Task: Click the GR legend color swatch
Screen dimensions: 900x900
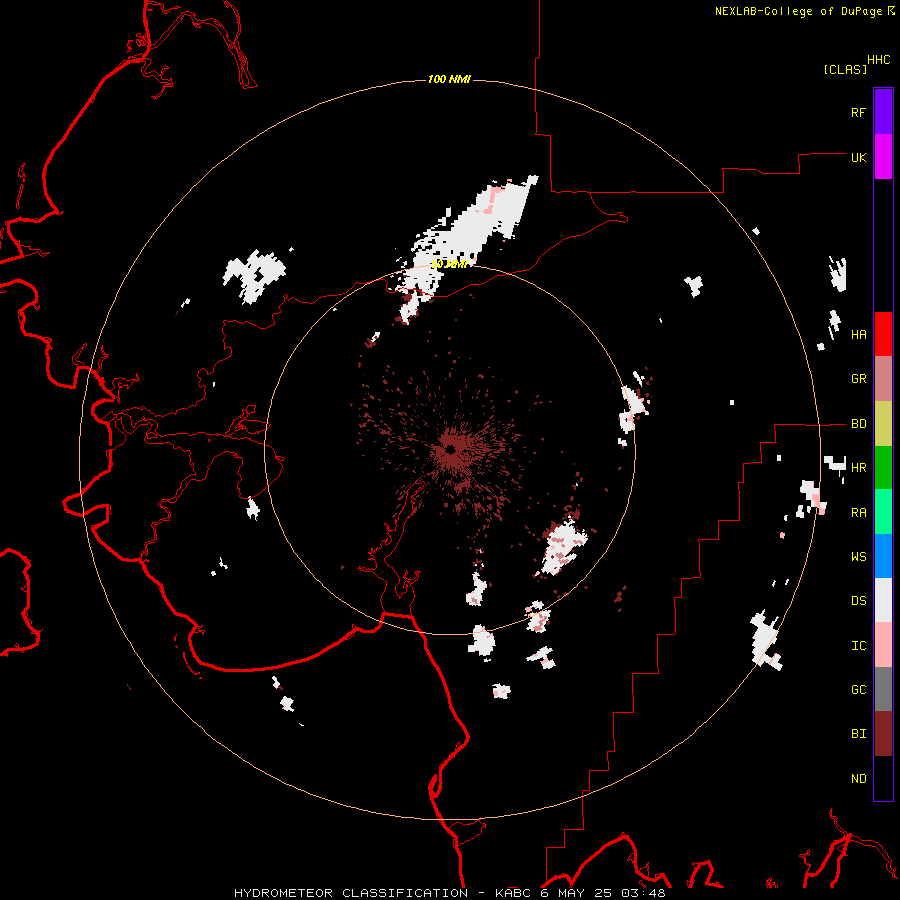Action: [x=883, y=379]
